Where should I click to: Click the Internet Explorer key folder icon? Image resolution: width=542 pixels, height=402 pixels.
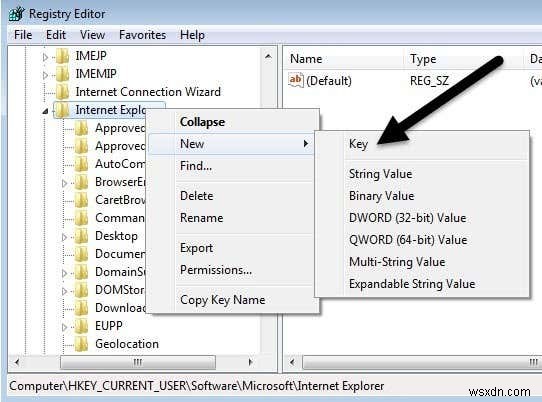[63, 110]
